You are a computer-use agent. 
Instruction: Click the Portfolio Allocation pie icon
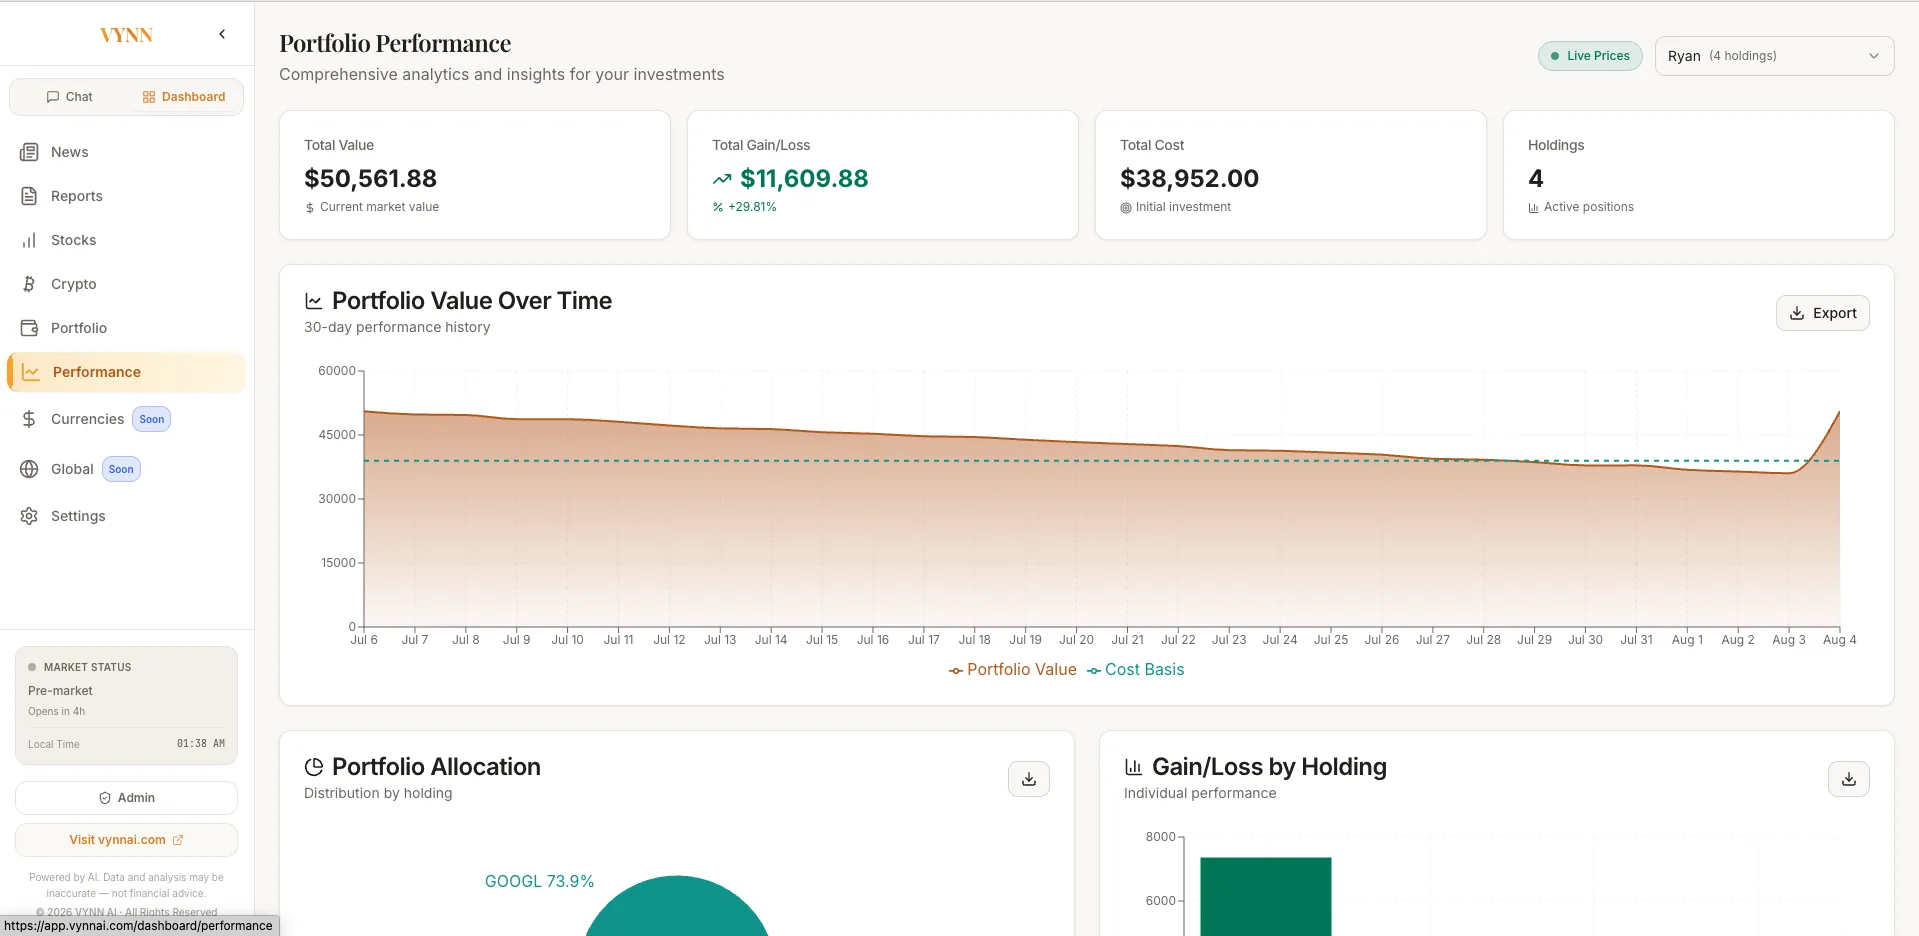click(314, 767)
